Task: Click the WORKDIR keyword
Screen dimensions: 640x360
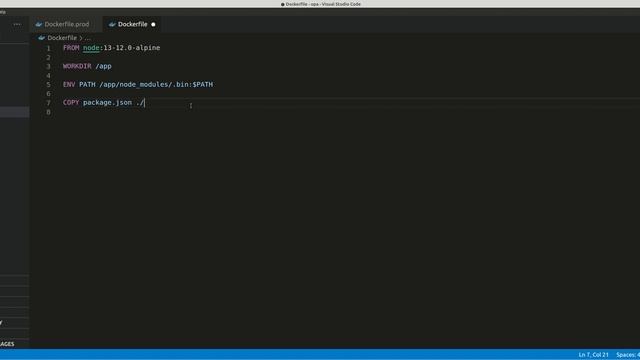Action: (x=77, y=66)
